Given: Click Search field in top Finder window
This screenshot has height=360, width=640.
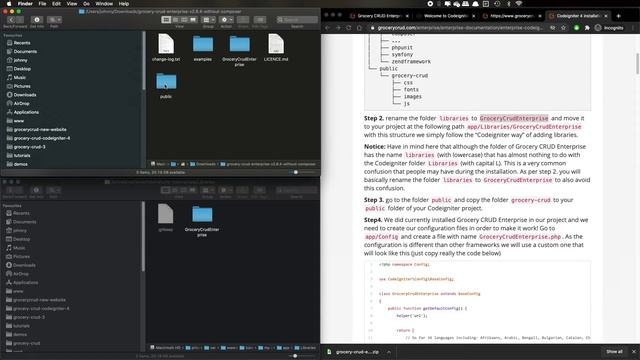Looking at the screenshot, I should 297,20.
